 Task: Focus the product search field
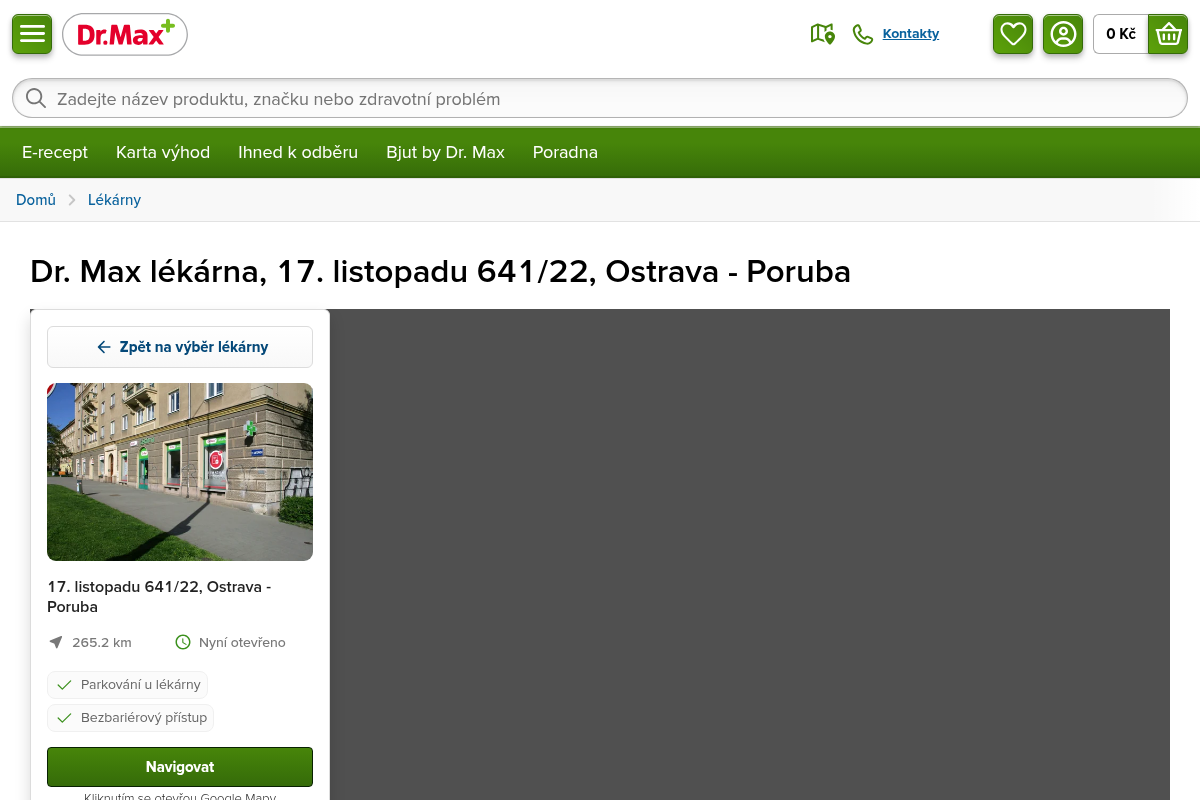[x=600, y=99]
